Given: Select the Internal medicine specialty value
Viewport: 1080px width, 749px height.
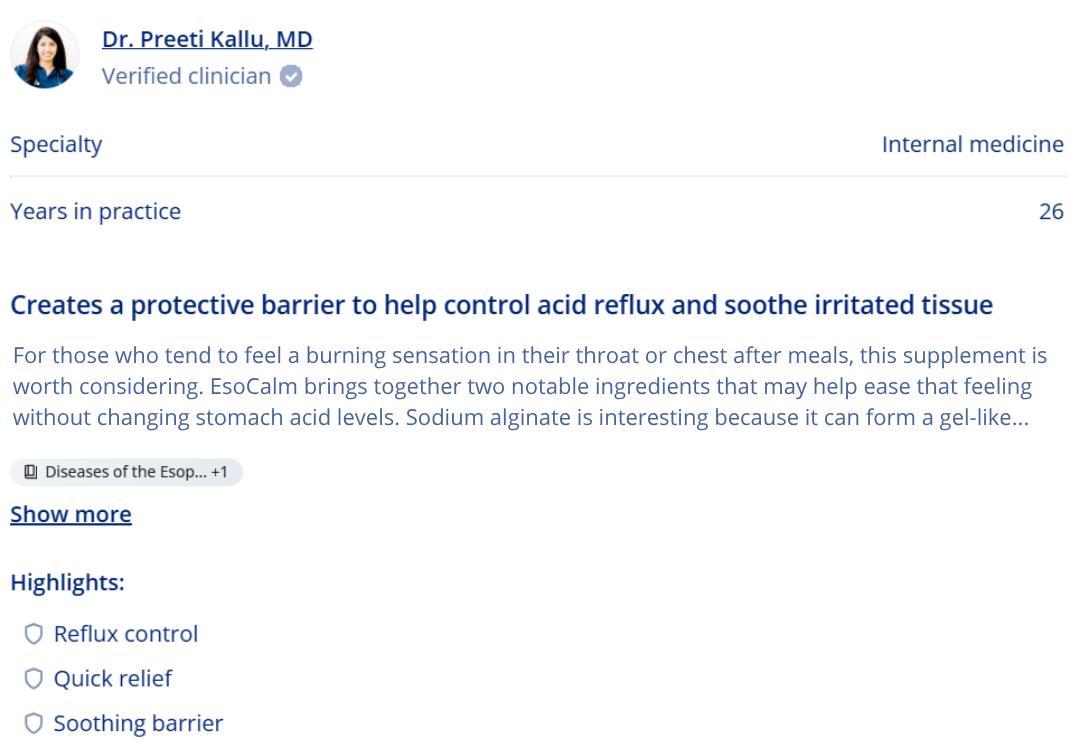Looking at the screenshot, I should tap(973, 144).
